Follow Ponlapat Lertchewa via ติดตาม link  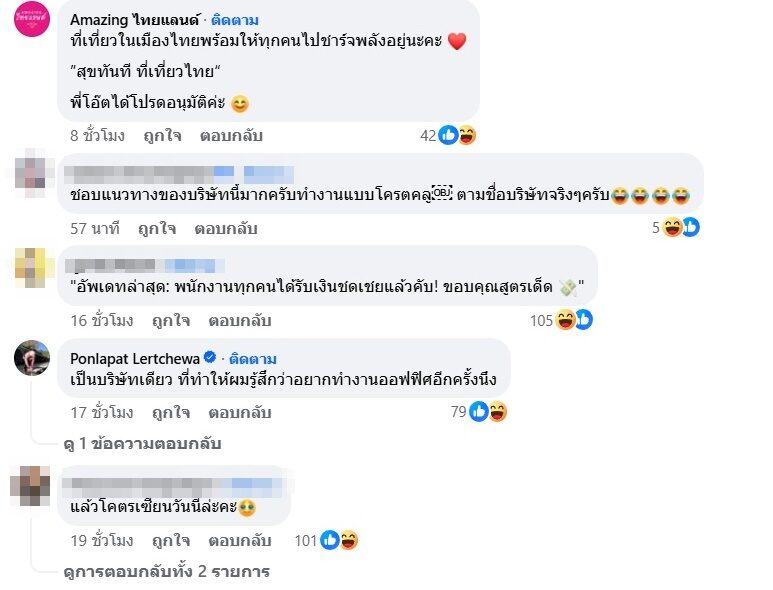(x=254, y=358)
